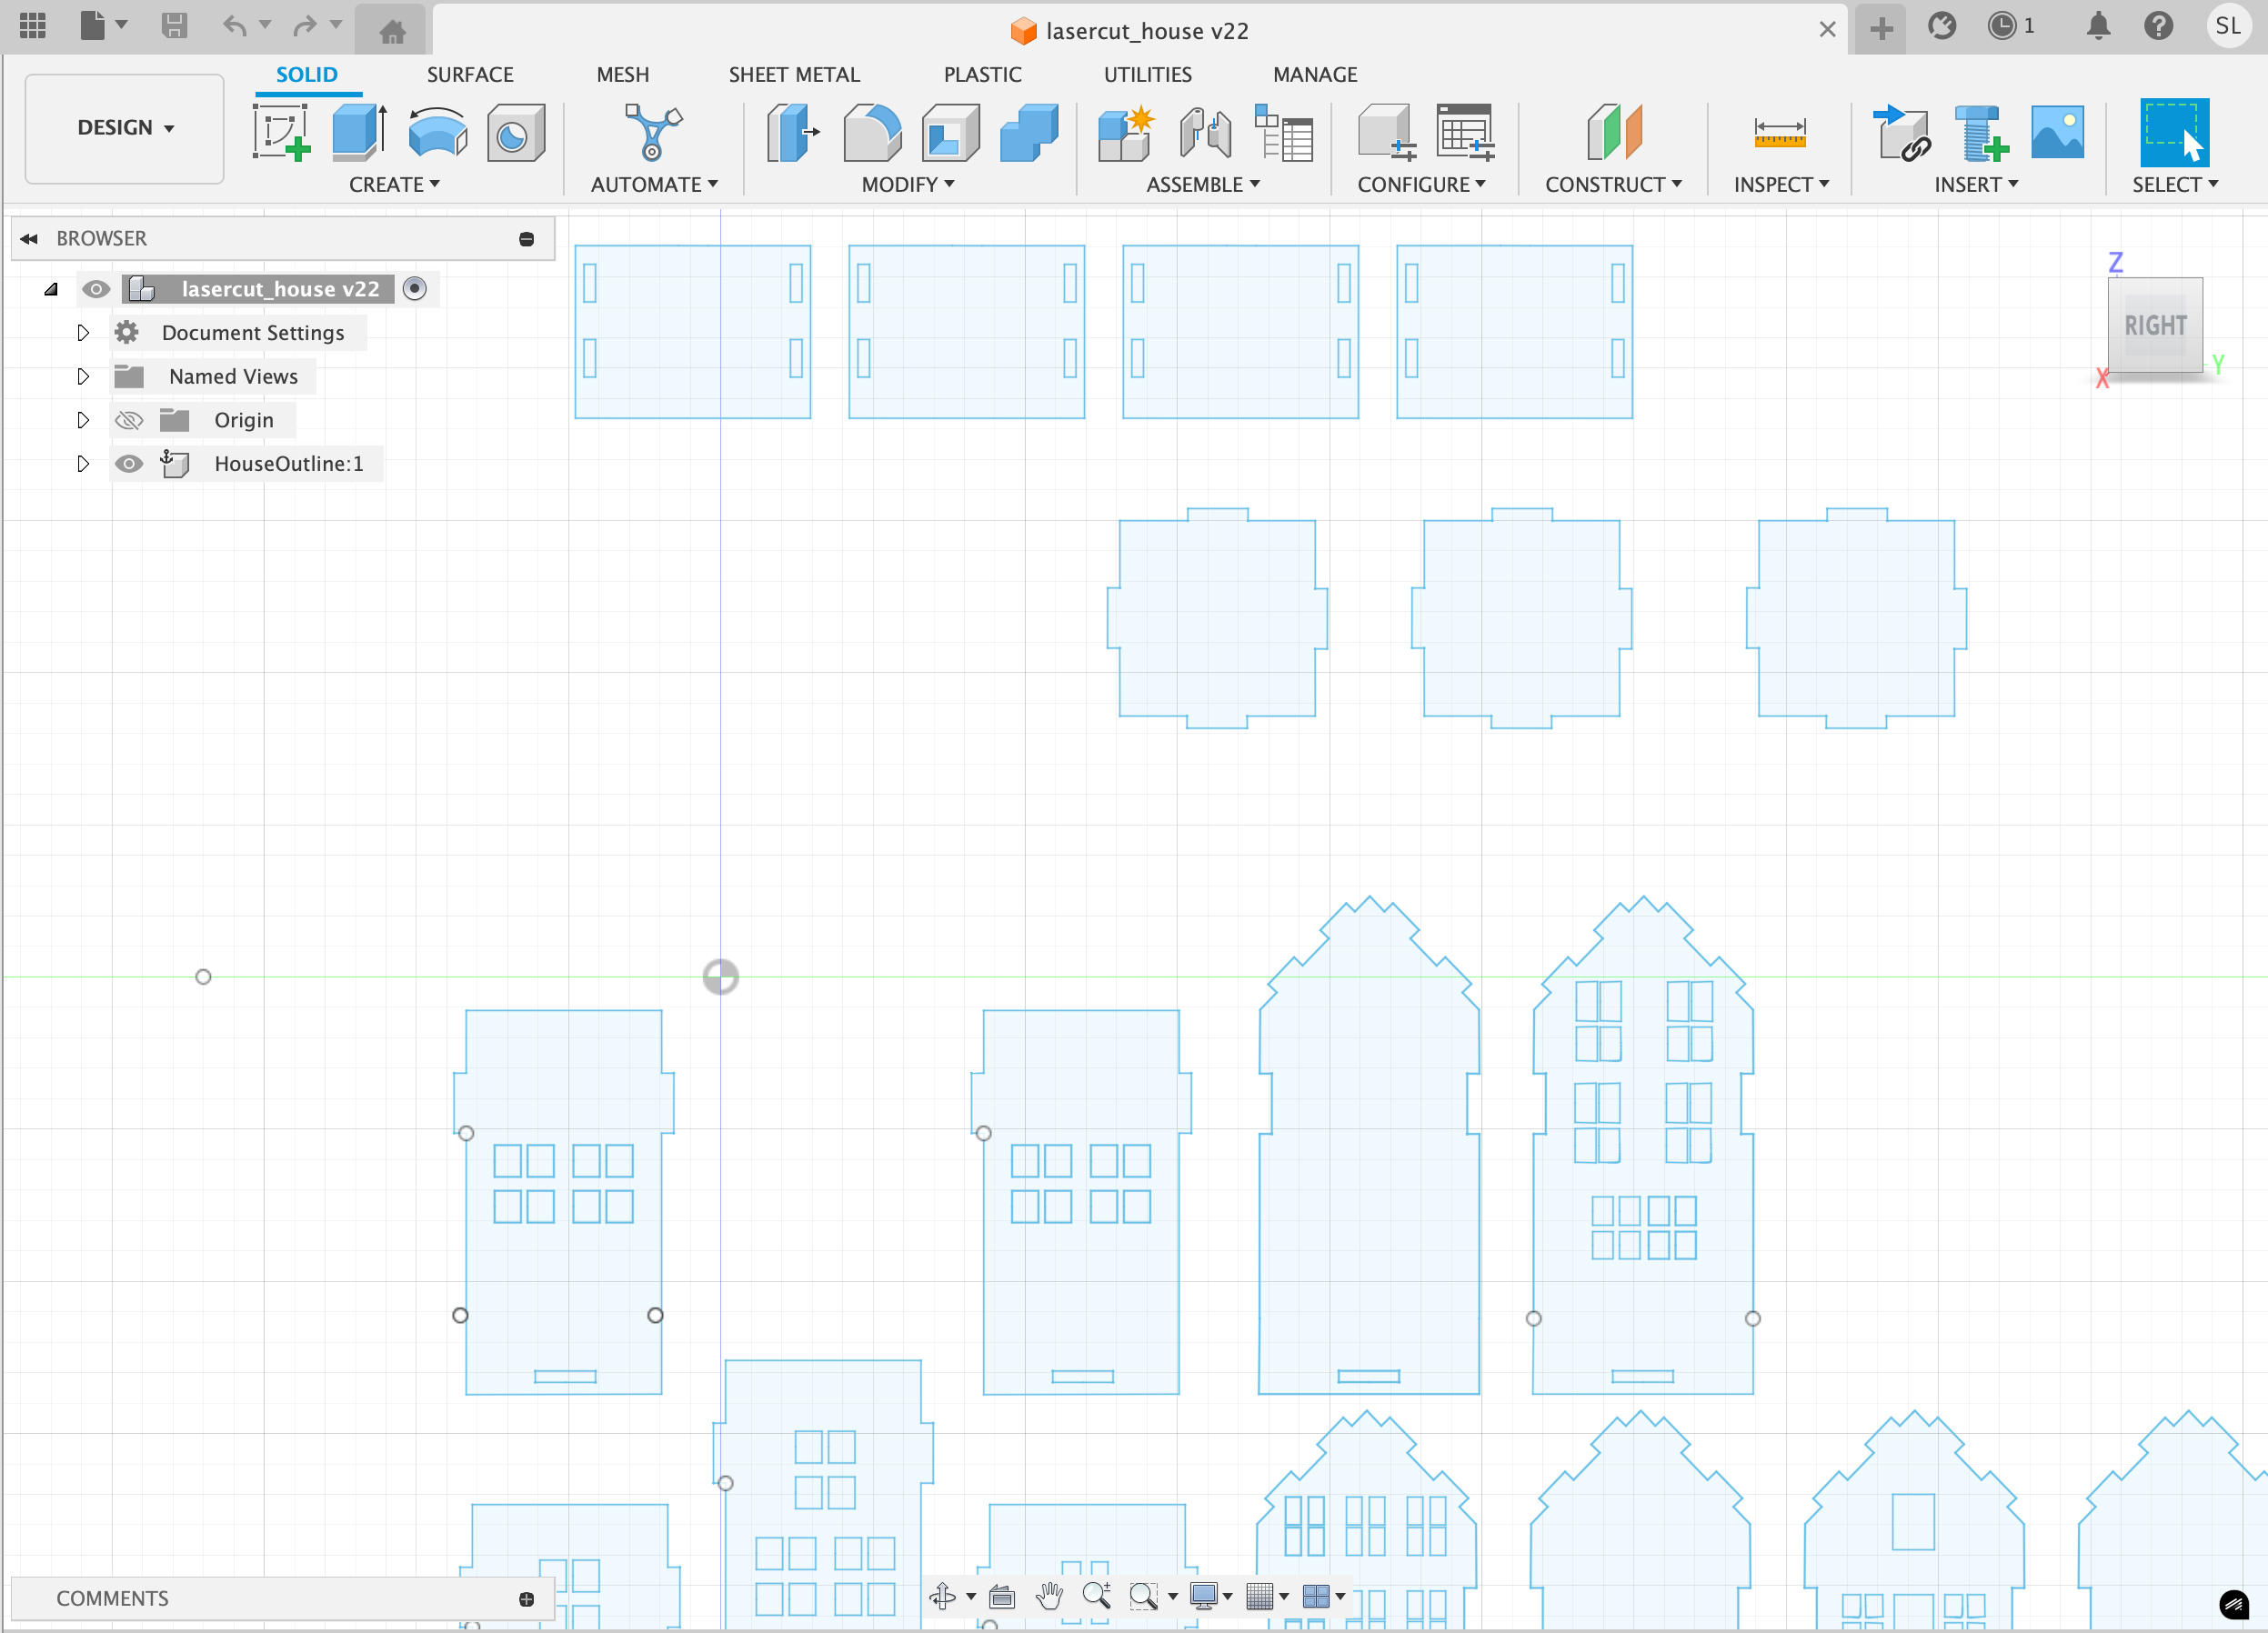The width and height of the screenshot is (2268, 1633).
Task: Expand the Origin folder in browser
Action: [x=81, y=419]
